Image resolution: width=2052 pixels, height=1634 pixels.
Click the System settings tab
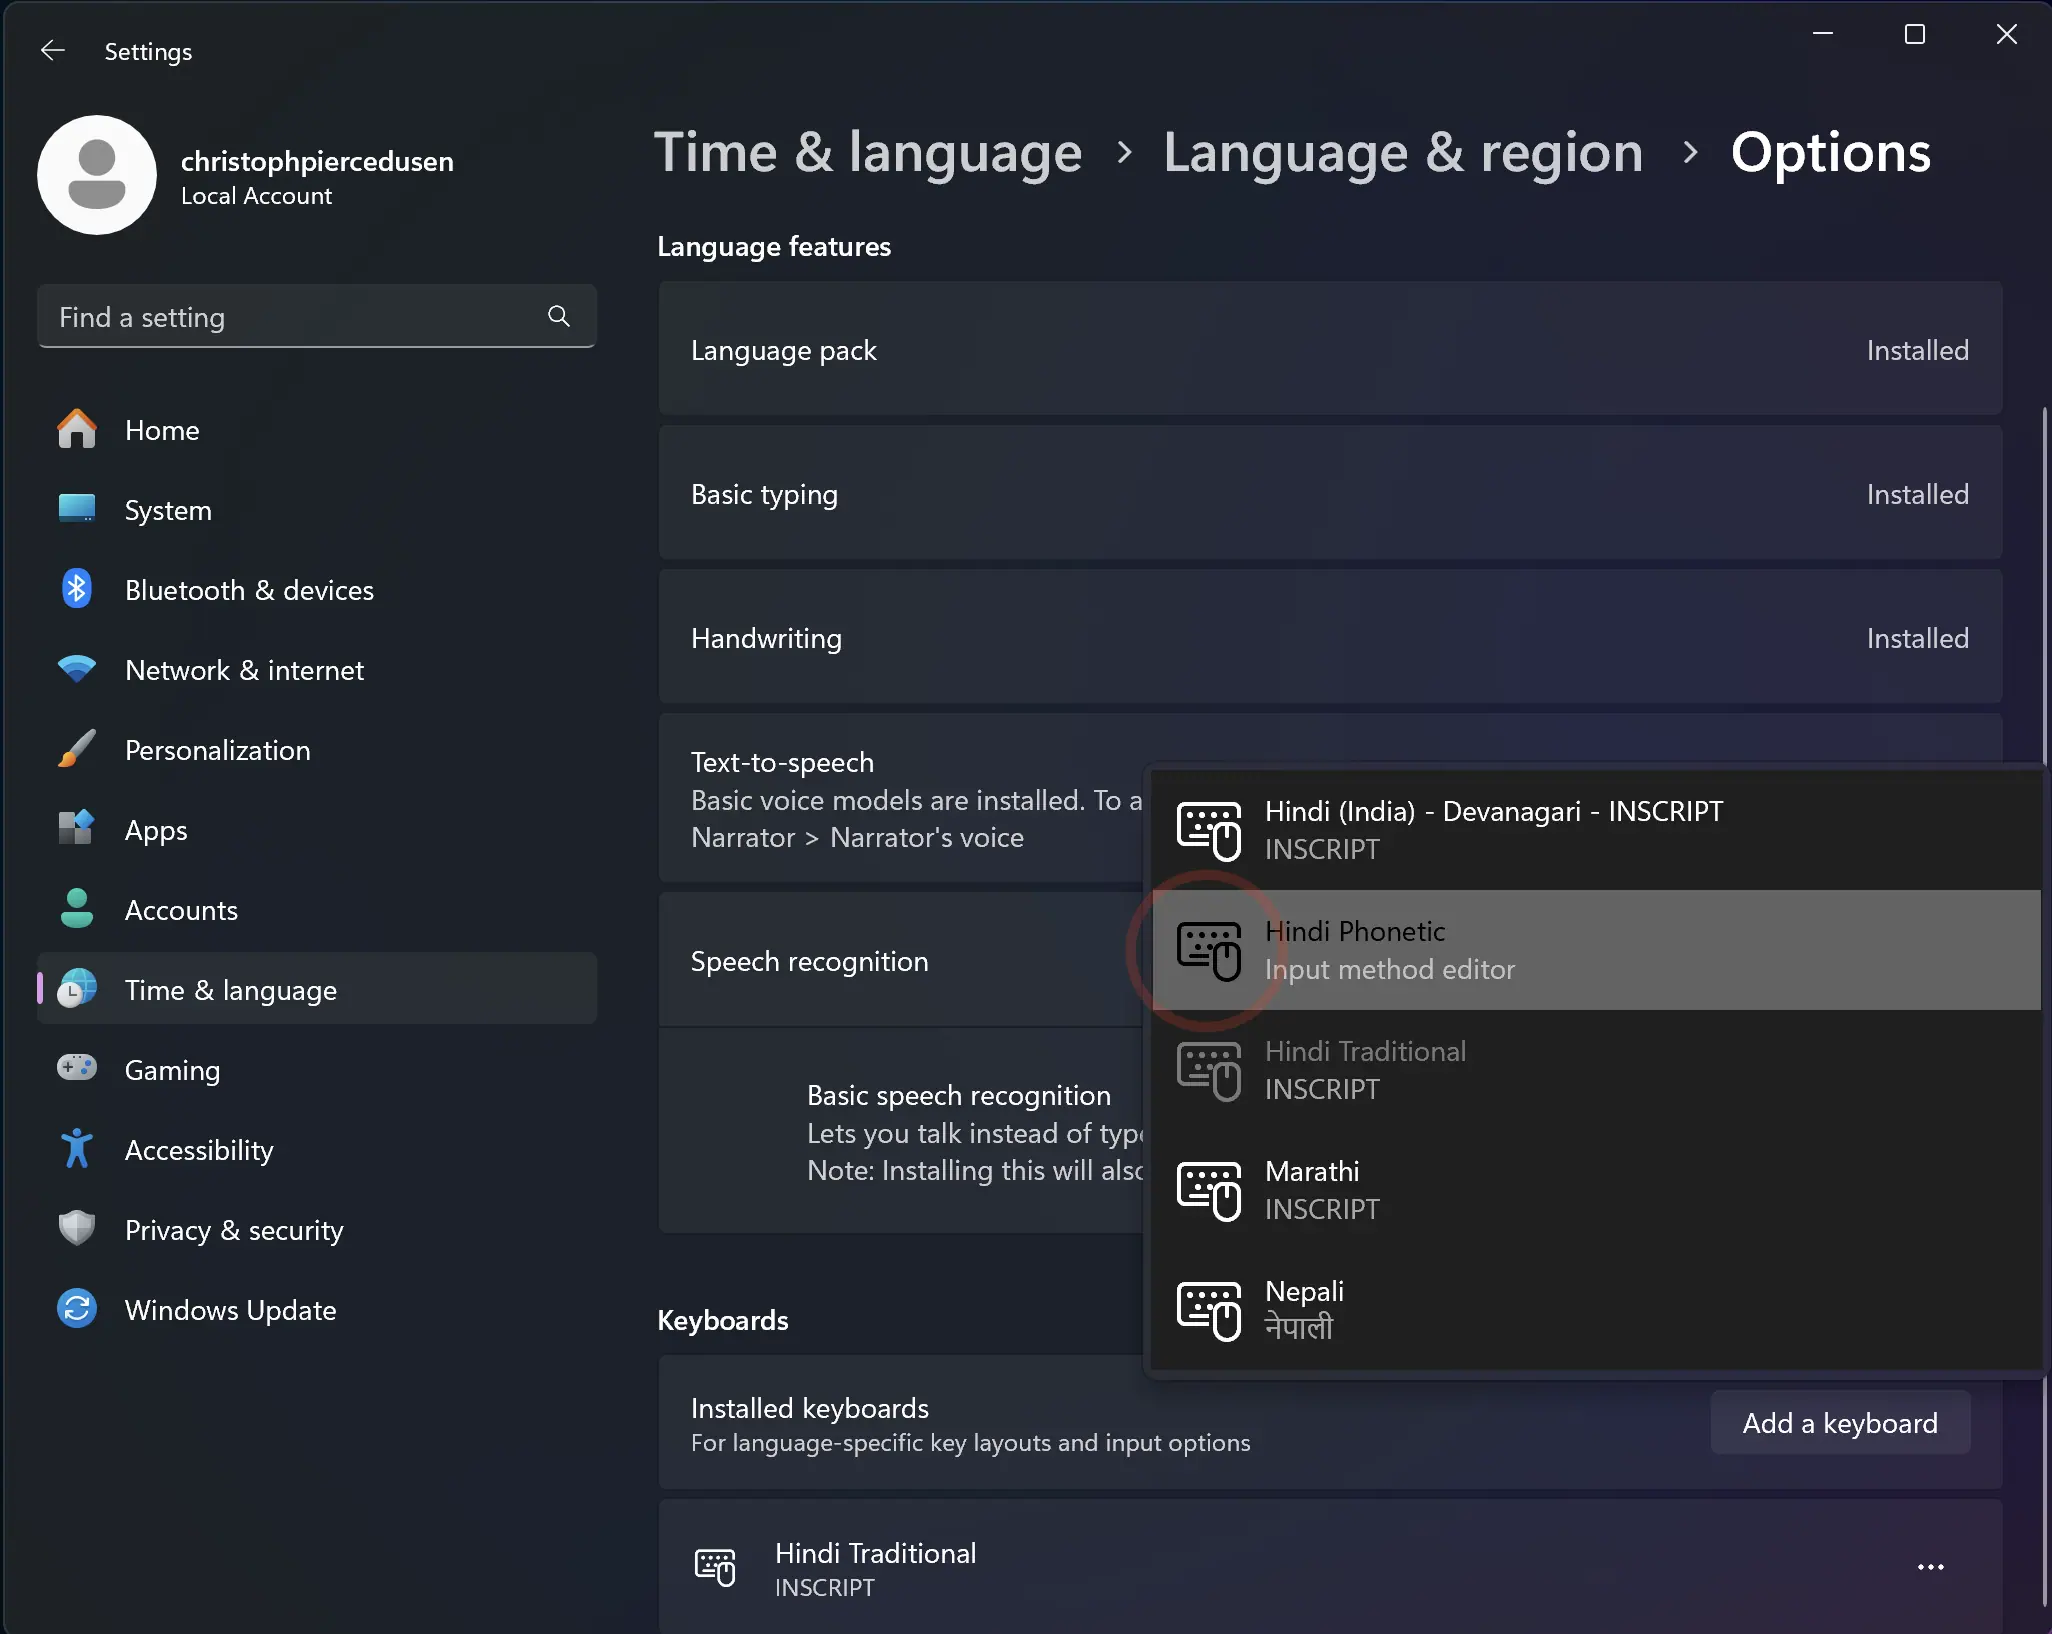point(167,509)
